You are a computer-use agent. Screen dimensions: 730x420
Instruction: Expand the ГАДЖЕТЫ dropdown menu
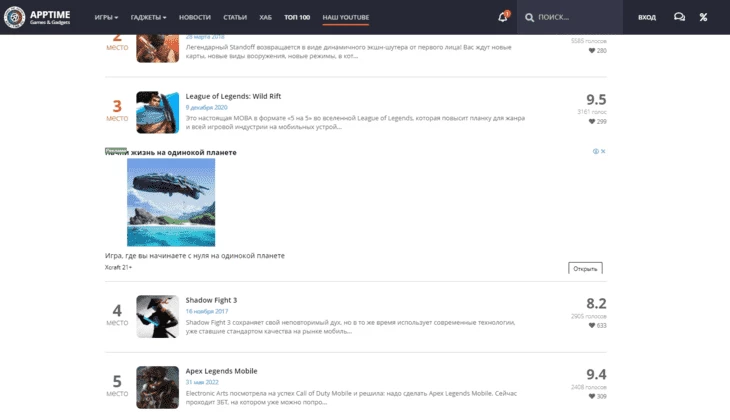pyautogui.click(x=148, y=17)
